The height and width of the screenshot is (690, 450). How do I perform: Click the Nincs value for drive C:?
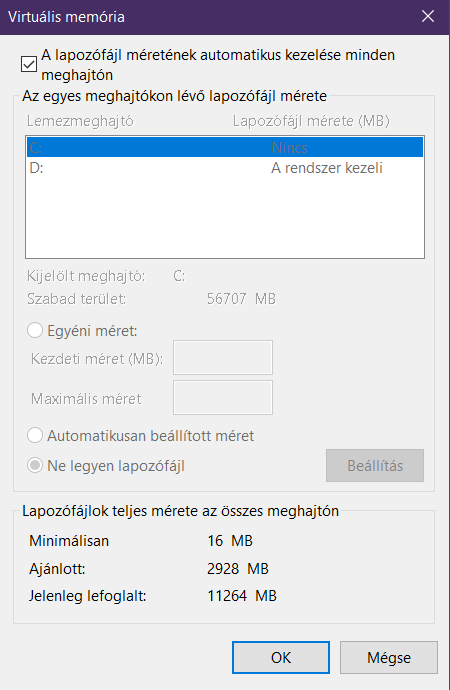pyautogui.click(x=289, y=148)
